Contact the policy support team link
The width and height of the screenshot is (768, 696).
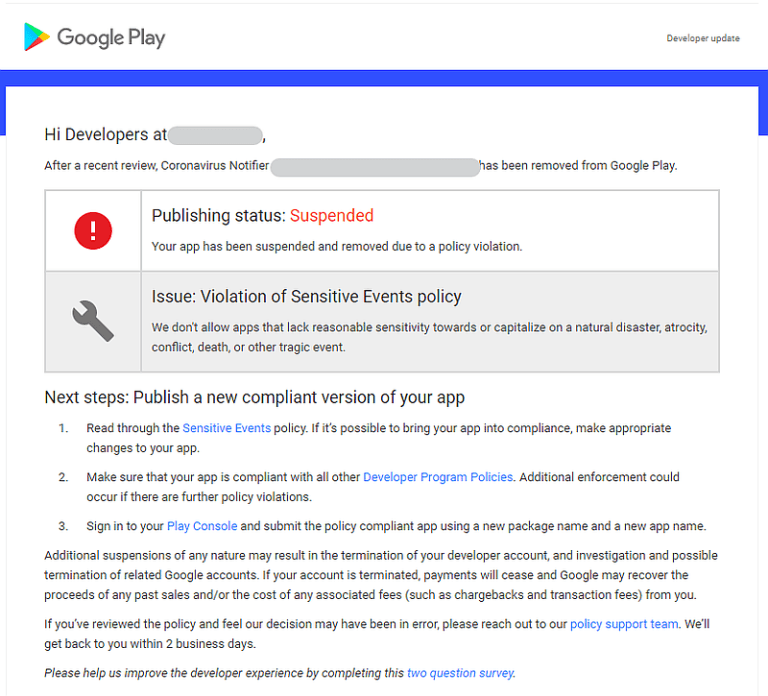click(624, 624)
